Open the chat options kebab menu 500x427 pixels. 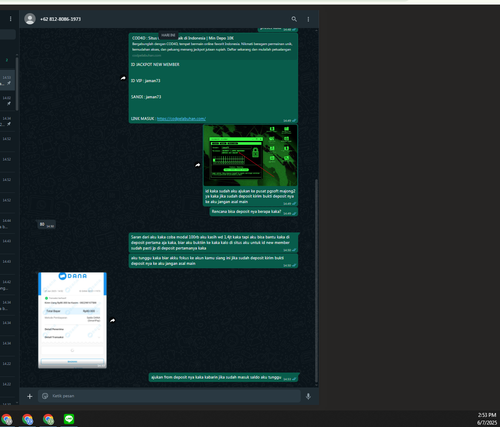coord(308,19)
